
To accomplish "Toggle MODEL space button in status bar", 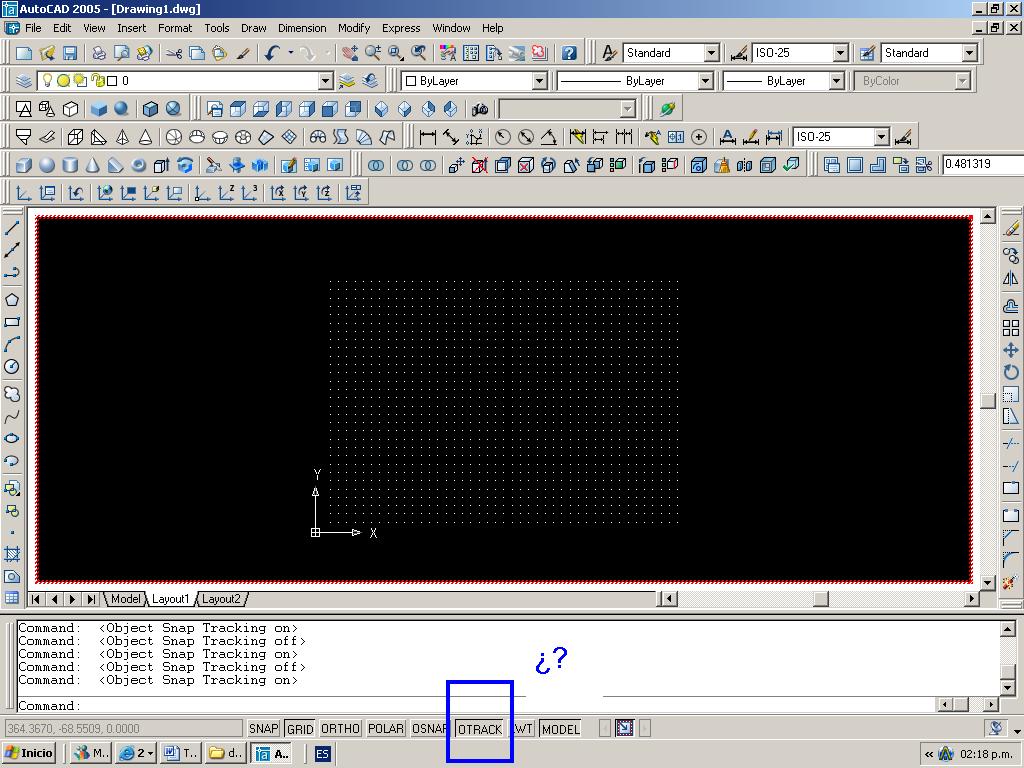I will point(560,728).
